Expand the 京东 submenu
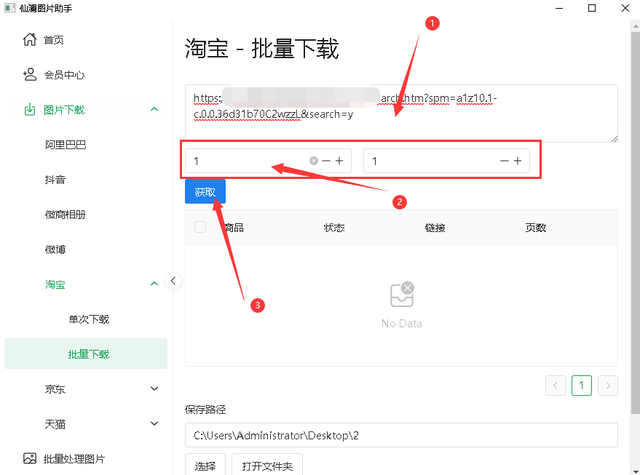640x475 pixels. tap(154, 389)
